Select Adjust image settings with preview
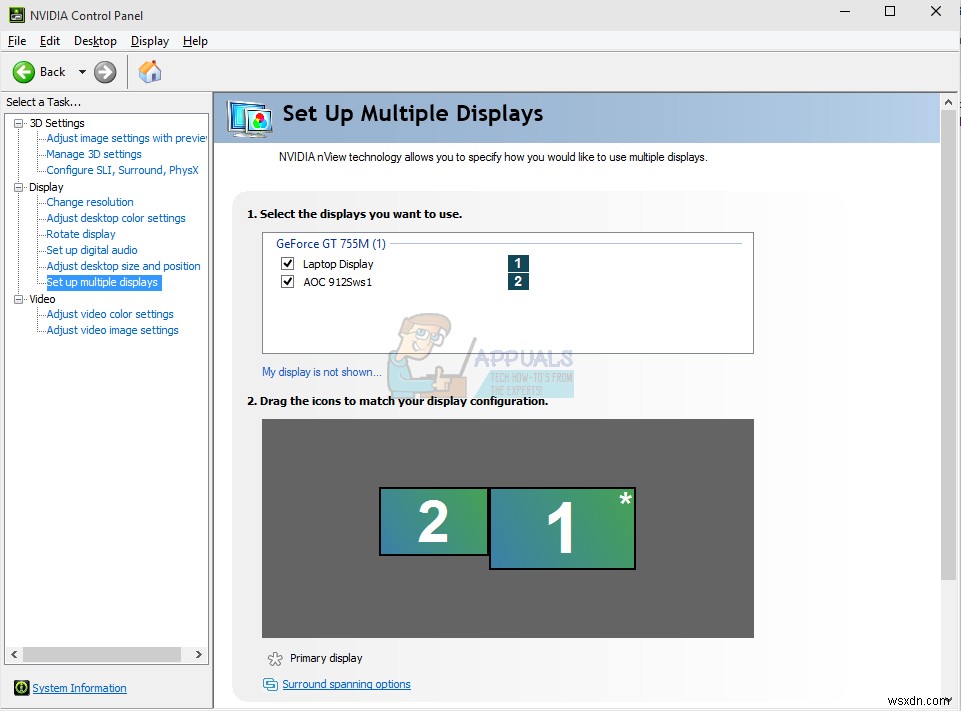961x711 pixels. pos(127,138)
